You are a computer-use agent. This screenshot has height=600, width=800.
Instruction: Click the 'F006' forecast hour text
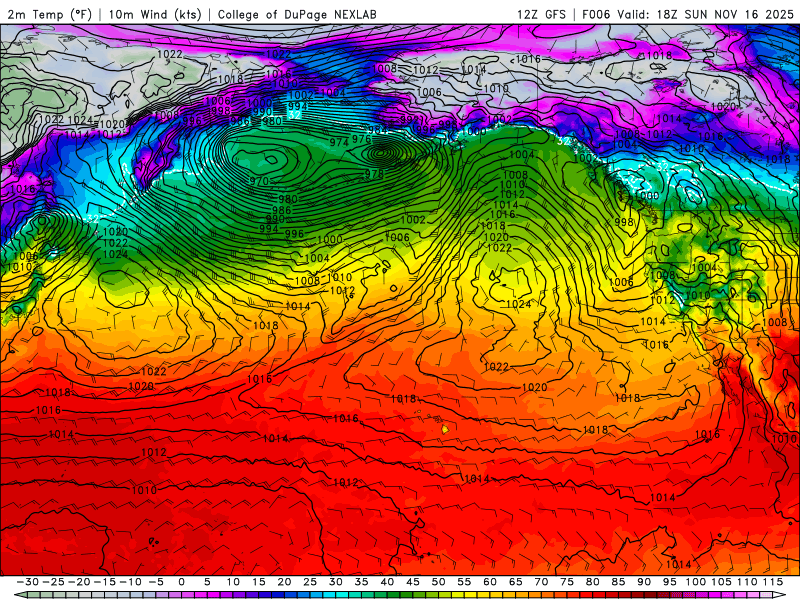pos(596,14)
